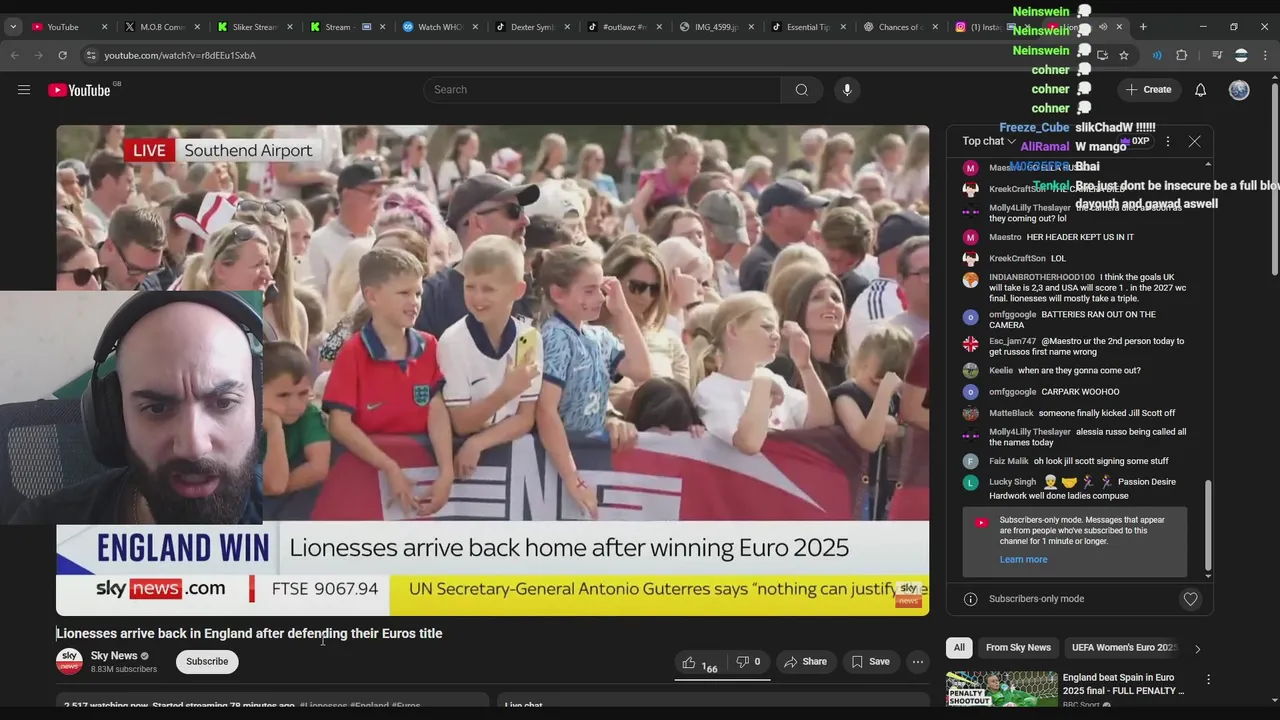The height and width of the screenshot is (720, 1280).
Task: Close the Watch WHO browser tab
Action: [x=474, y=27]
